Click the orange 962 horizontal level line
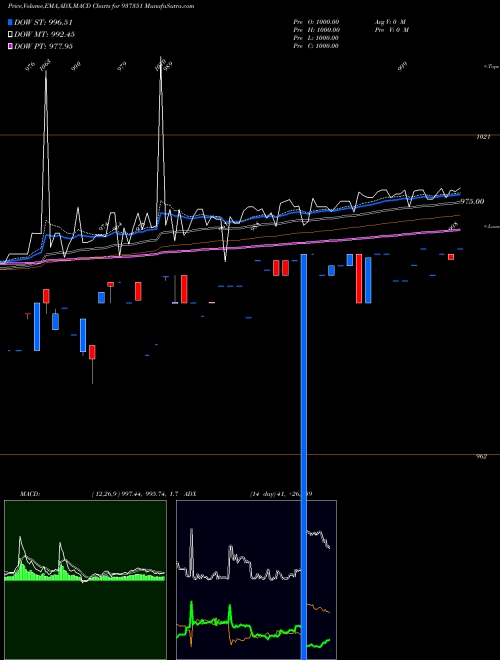The width and height of the screenshot is (500, 660). pos(250,455)
